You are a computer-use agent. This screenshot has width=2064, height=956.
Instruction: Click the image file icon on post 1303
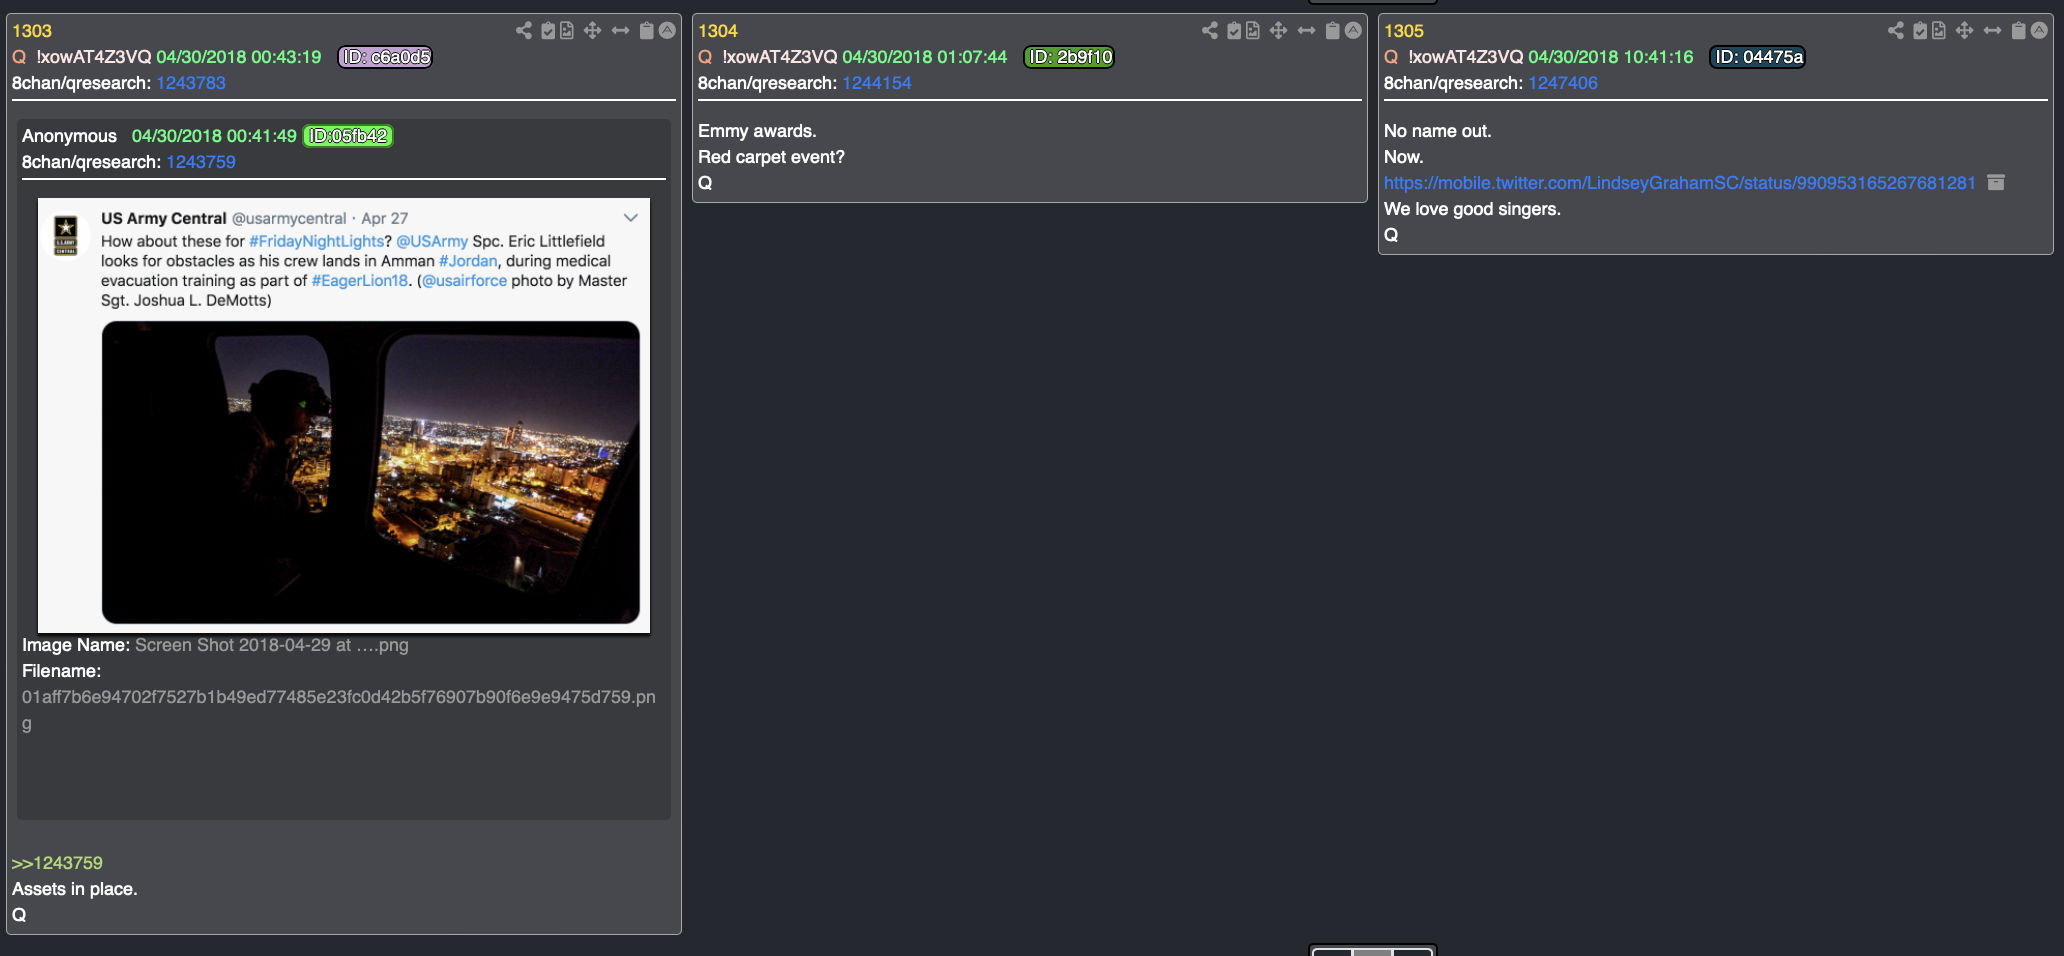pyautogui.click(x=567, y=31)
